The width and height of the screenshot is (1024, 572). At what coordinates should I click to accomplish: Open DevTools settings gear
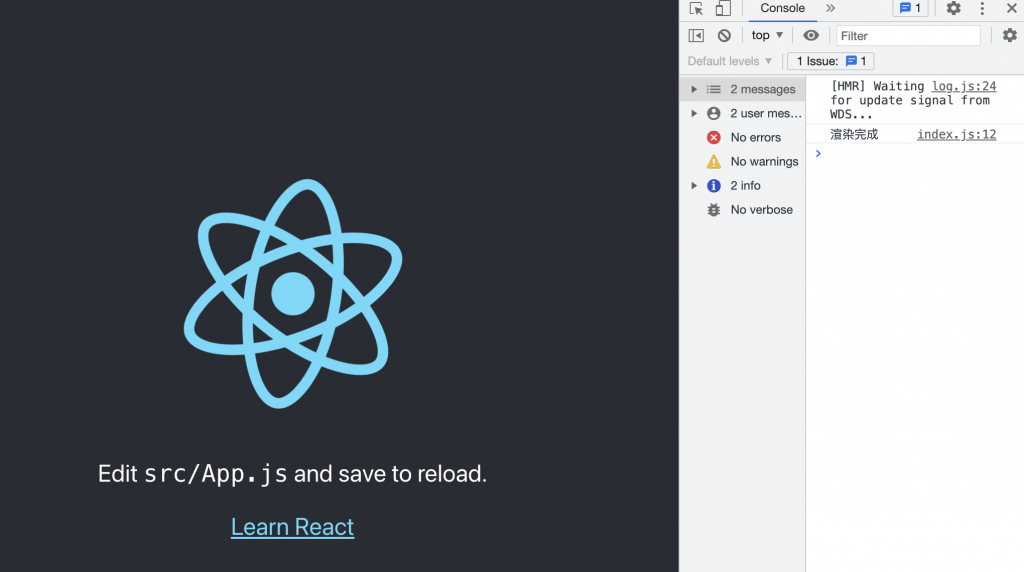pyautogui.click(x=953, y=8)
